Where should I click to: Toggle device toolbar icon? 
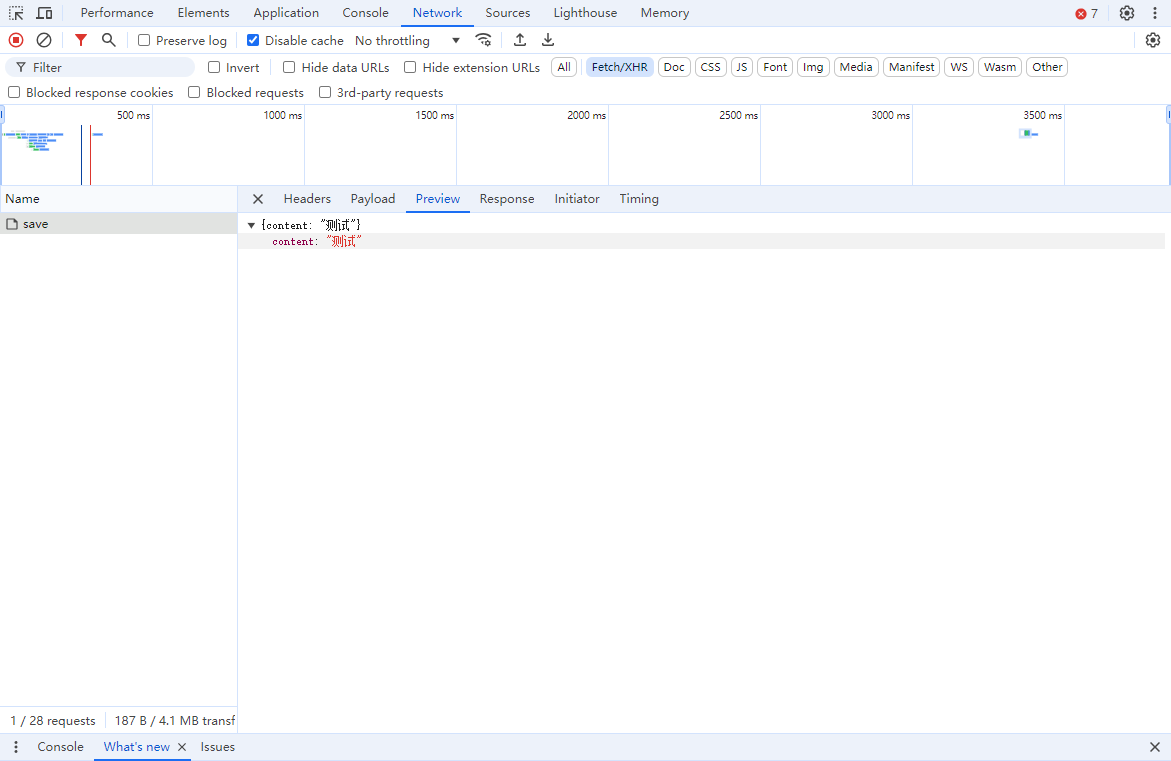click(44, 13)
